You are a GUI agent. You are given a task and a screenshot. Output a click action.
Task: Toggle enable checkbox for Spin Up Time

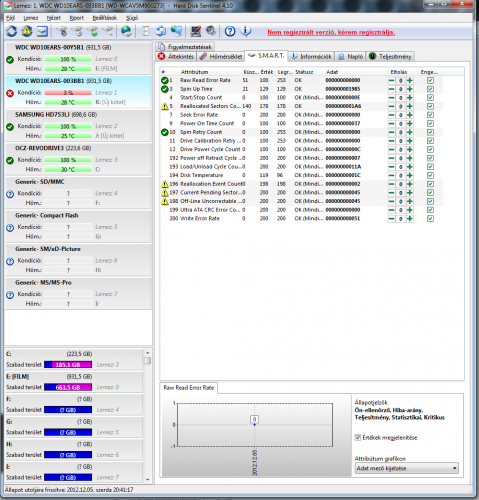click(x=430, y=89)
